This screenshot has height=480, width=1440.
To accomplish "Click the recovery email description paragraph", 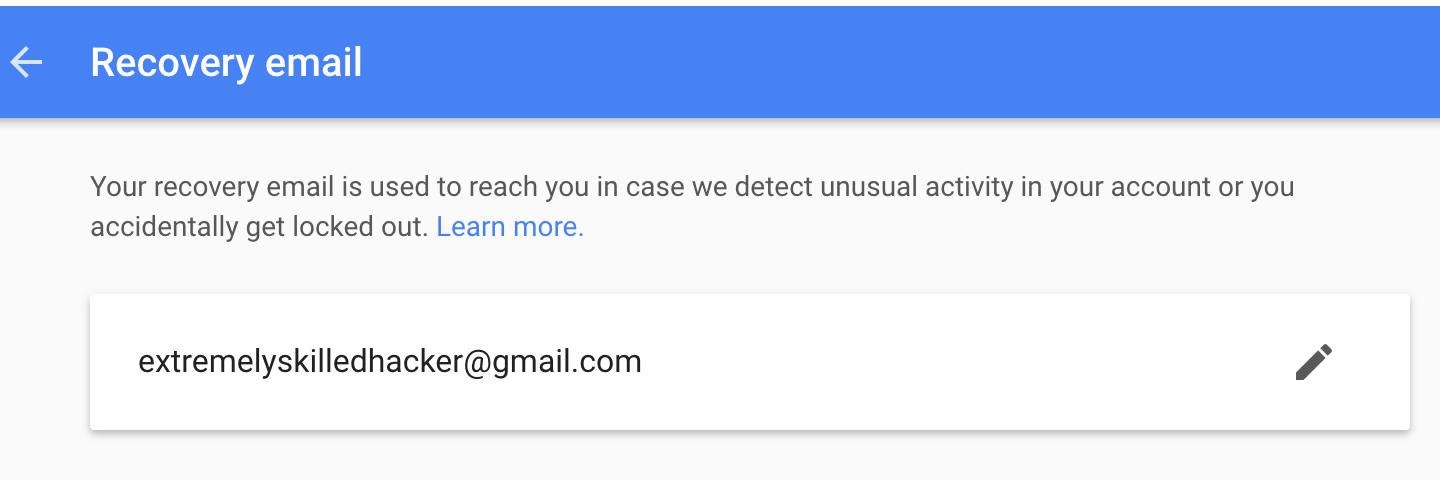I will tap(690, 188).
